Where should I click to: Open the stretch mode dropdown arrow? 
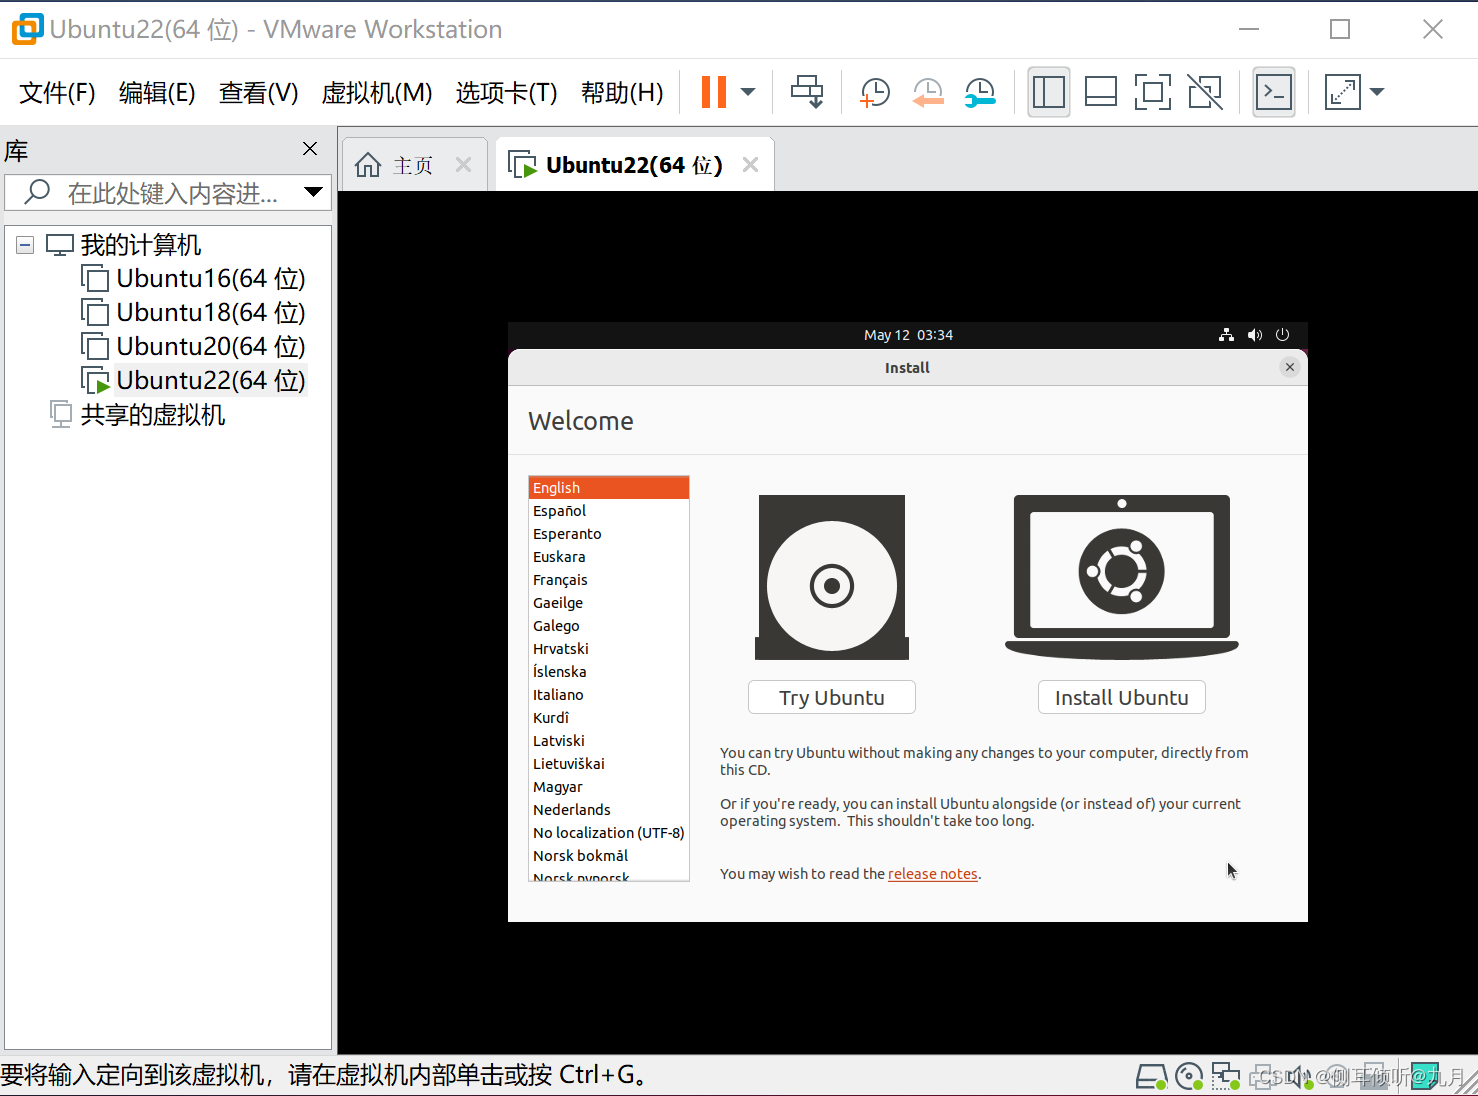pos(1377,92)
